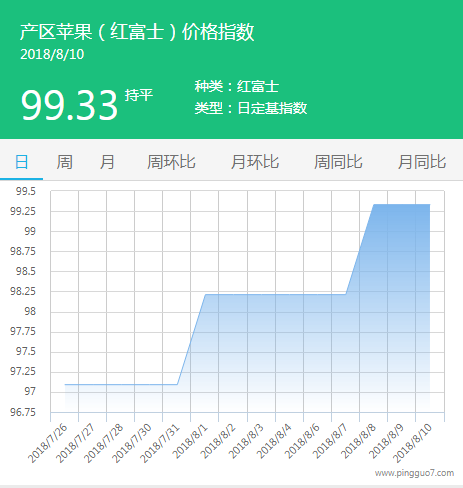The image size is (463, 488).
Task: Show the 周环比 week-over-week tab
Action: [171, 162]
